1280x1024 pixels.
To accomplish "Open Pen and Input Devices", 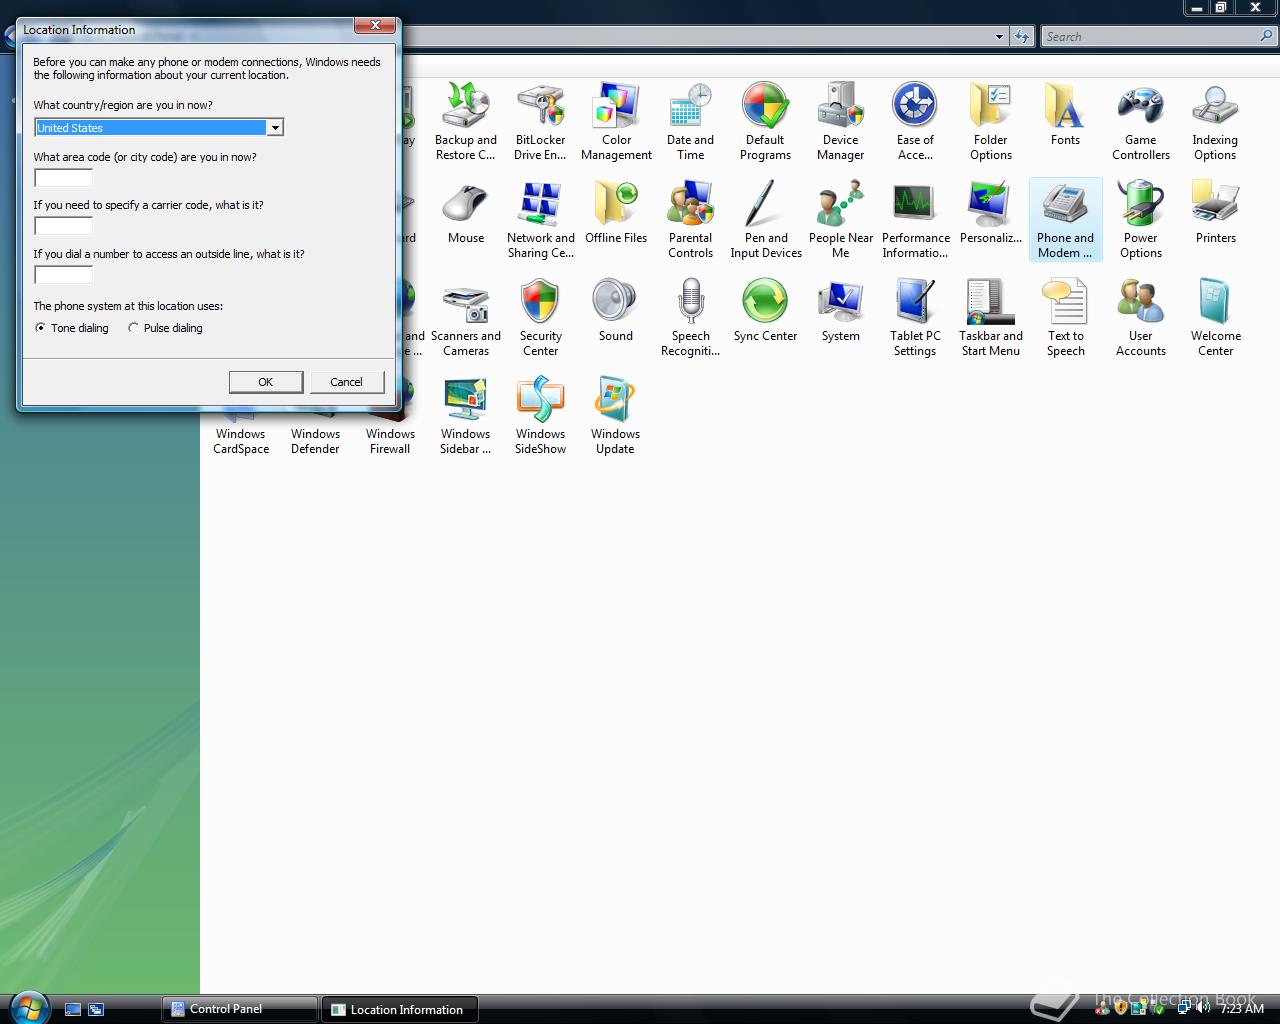I will click(x=766, y=220).
